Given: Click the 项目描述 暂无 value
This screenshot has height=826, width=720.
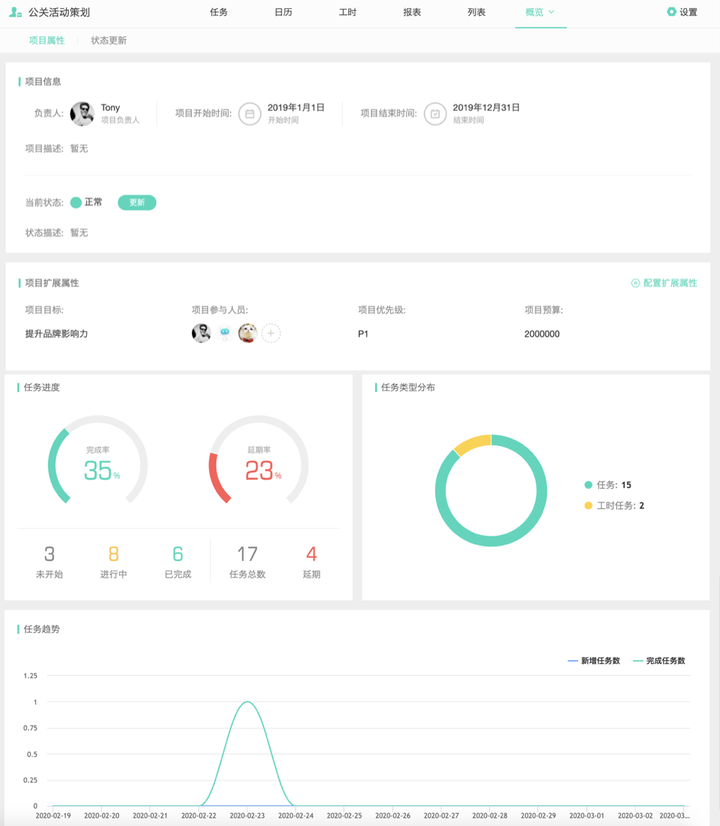Looking at the screenshot, I should pos(79,149).
